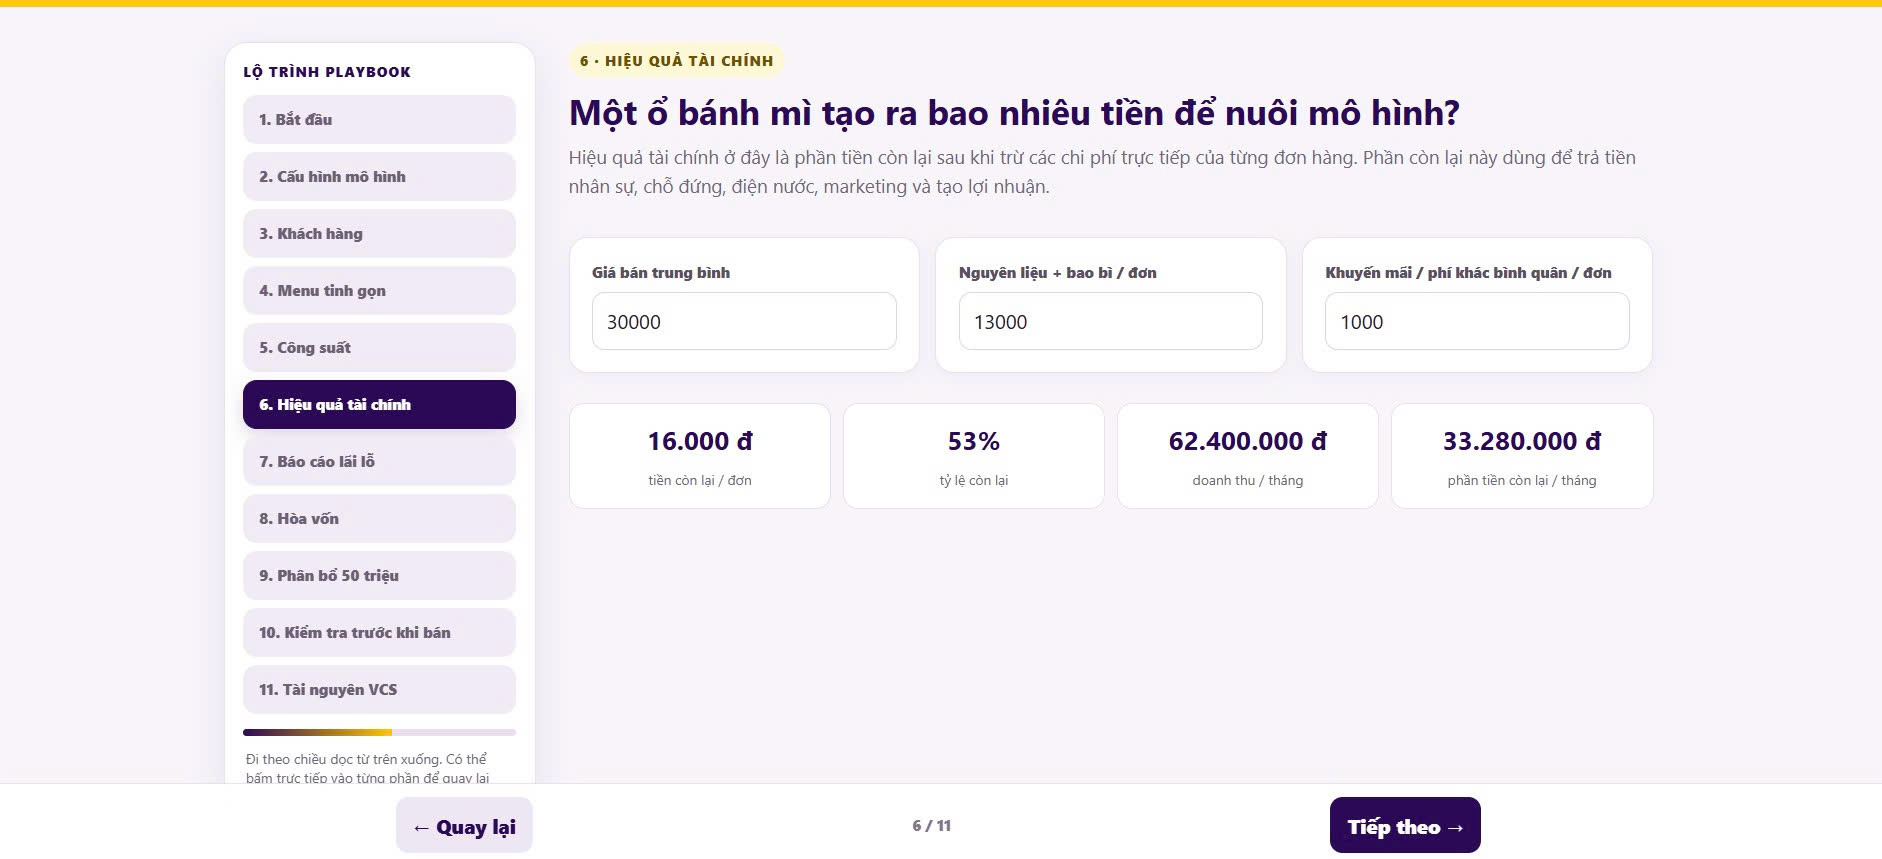Click the Giá bán trung bình input

pyautogui.click(x=744, y=321)
